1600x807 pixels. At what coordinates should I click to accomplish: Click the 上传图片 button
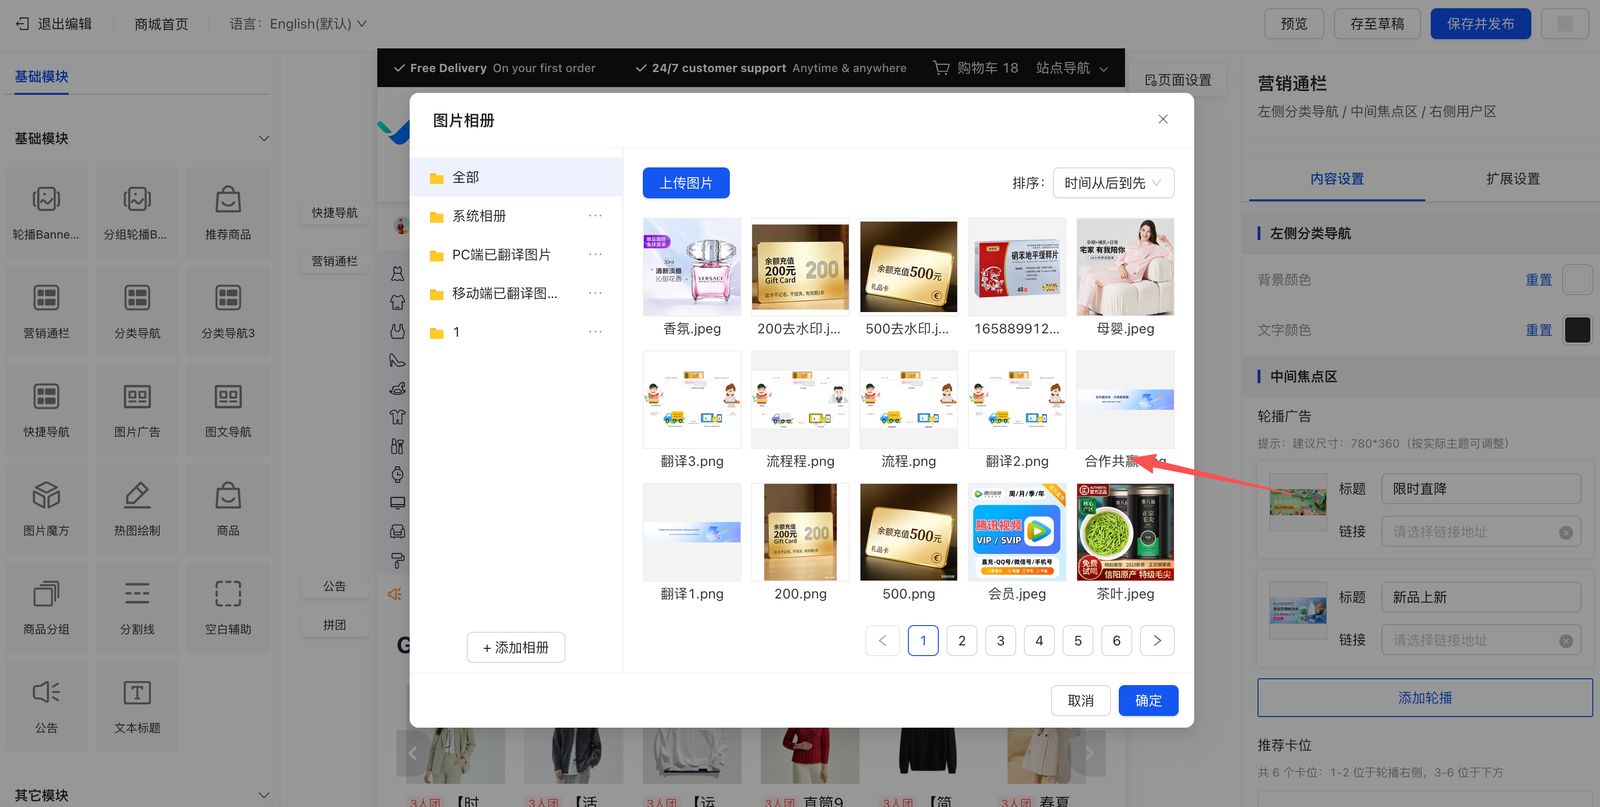pyautogui.click(x=686, y=183)
